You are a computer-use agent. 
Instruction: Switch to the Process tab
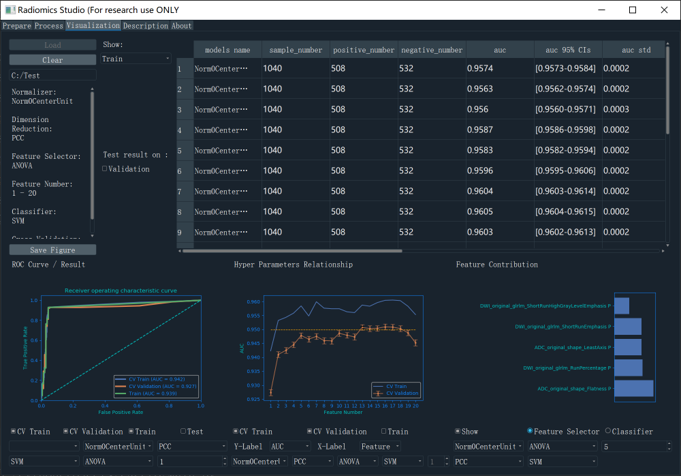coord(49,26)
